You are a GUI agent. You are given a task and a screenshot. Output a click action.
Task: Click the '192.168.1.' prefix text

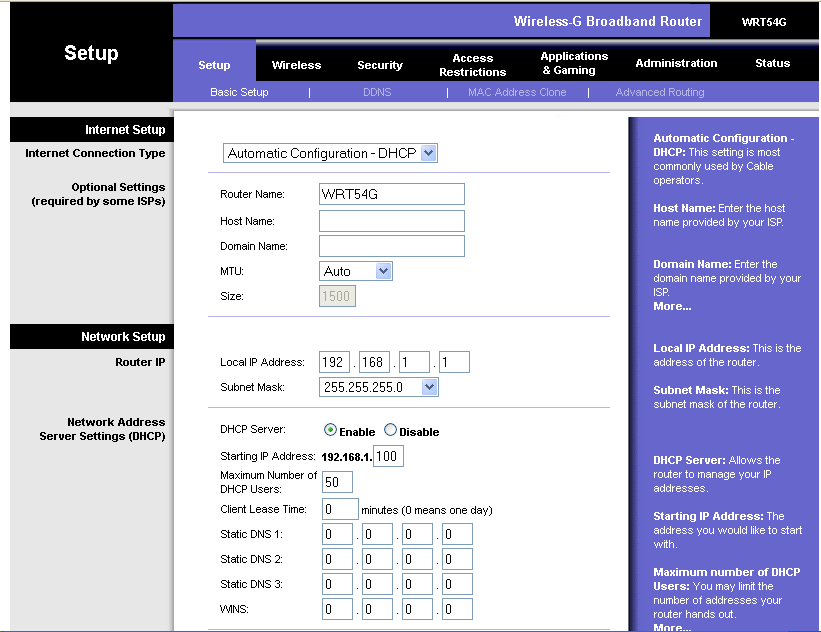point(346,457)
